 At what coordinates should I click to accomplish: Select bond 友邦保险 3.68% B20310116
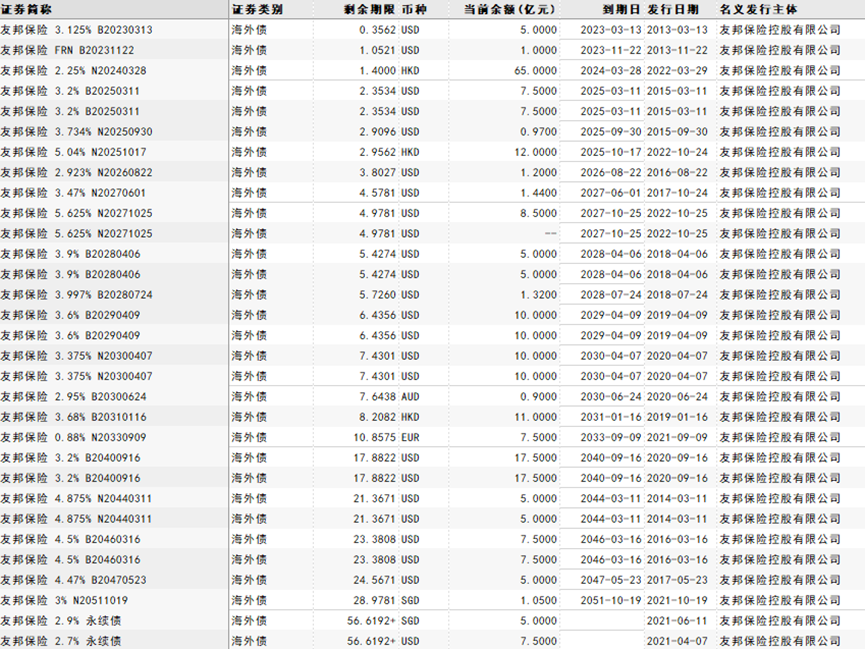click(73, 417)
